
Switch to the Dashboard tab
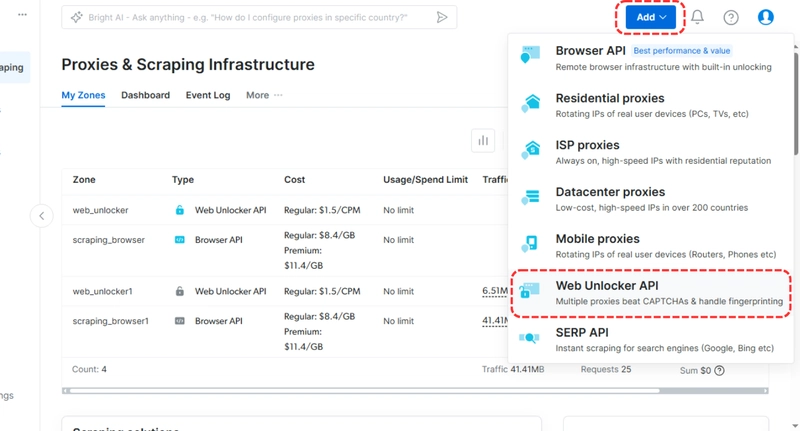coord(145,95)
